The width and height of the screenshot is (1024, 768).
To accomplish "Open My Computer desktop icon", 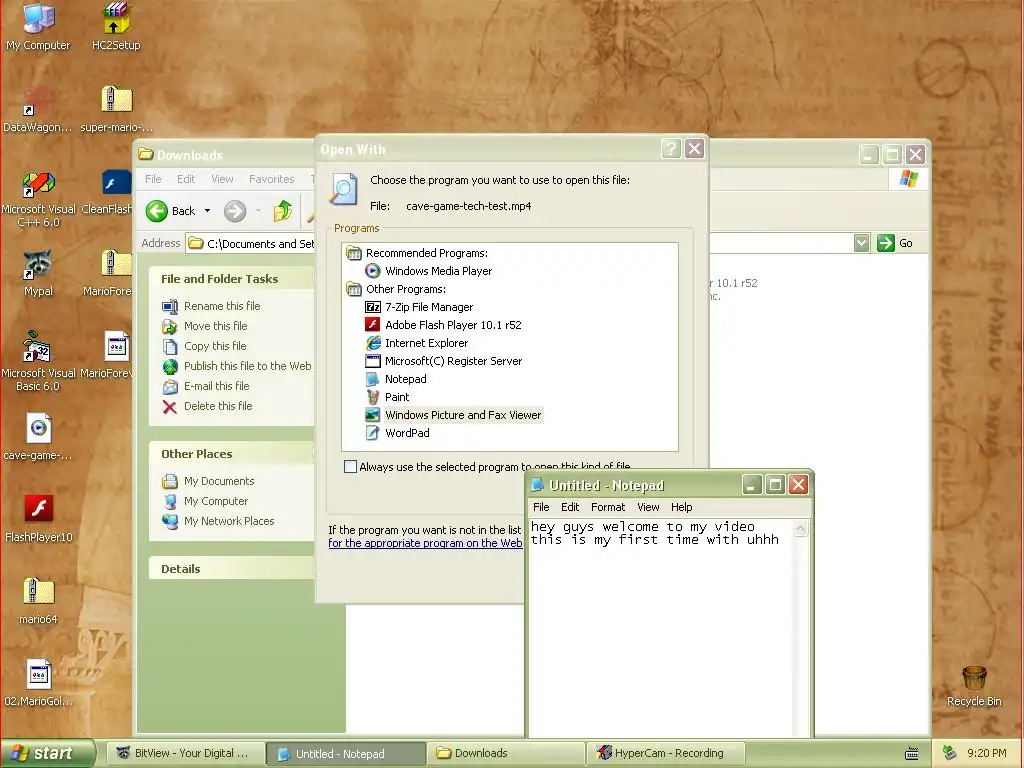I will click(38, 26).
